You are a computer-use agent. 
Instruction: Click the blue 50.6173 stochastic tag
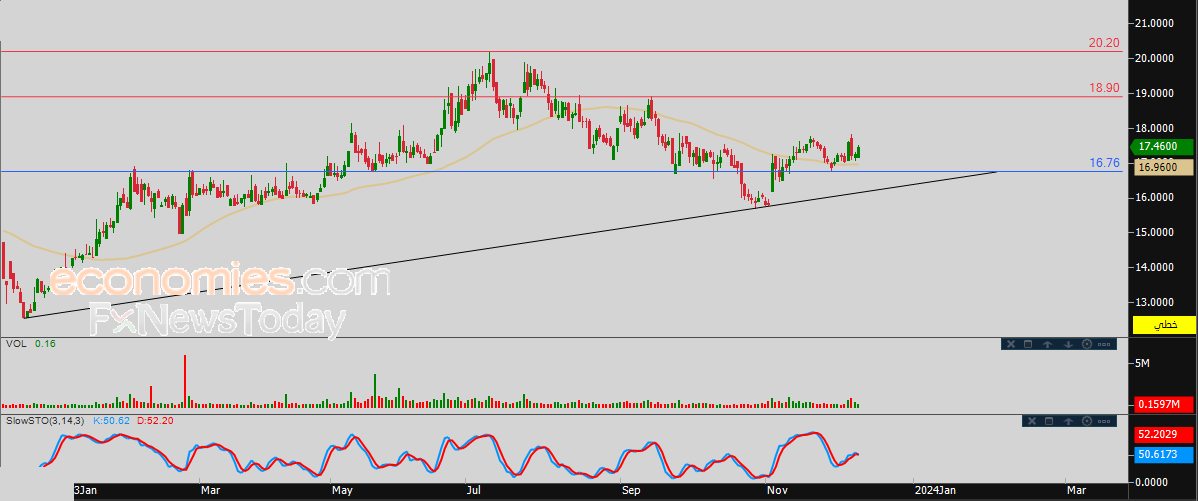pos(1164,454)
